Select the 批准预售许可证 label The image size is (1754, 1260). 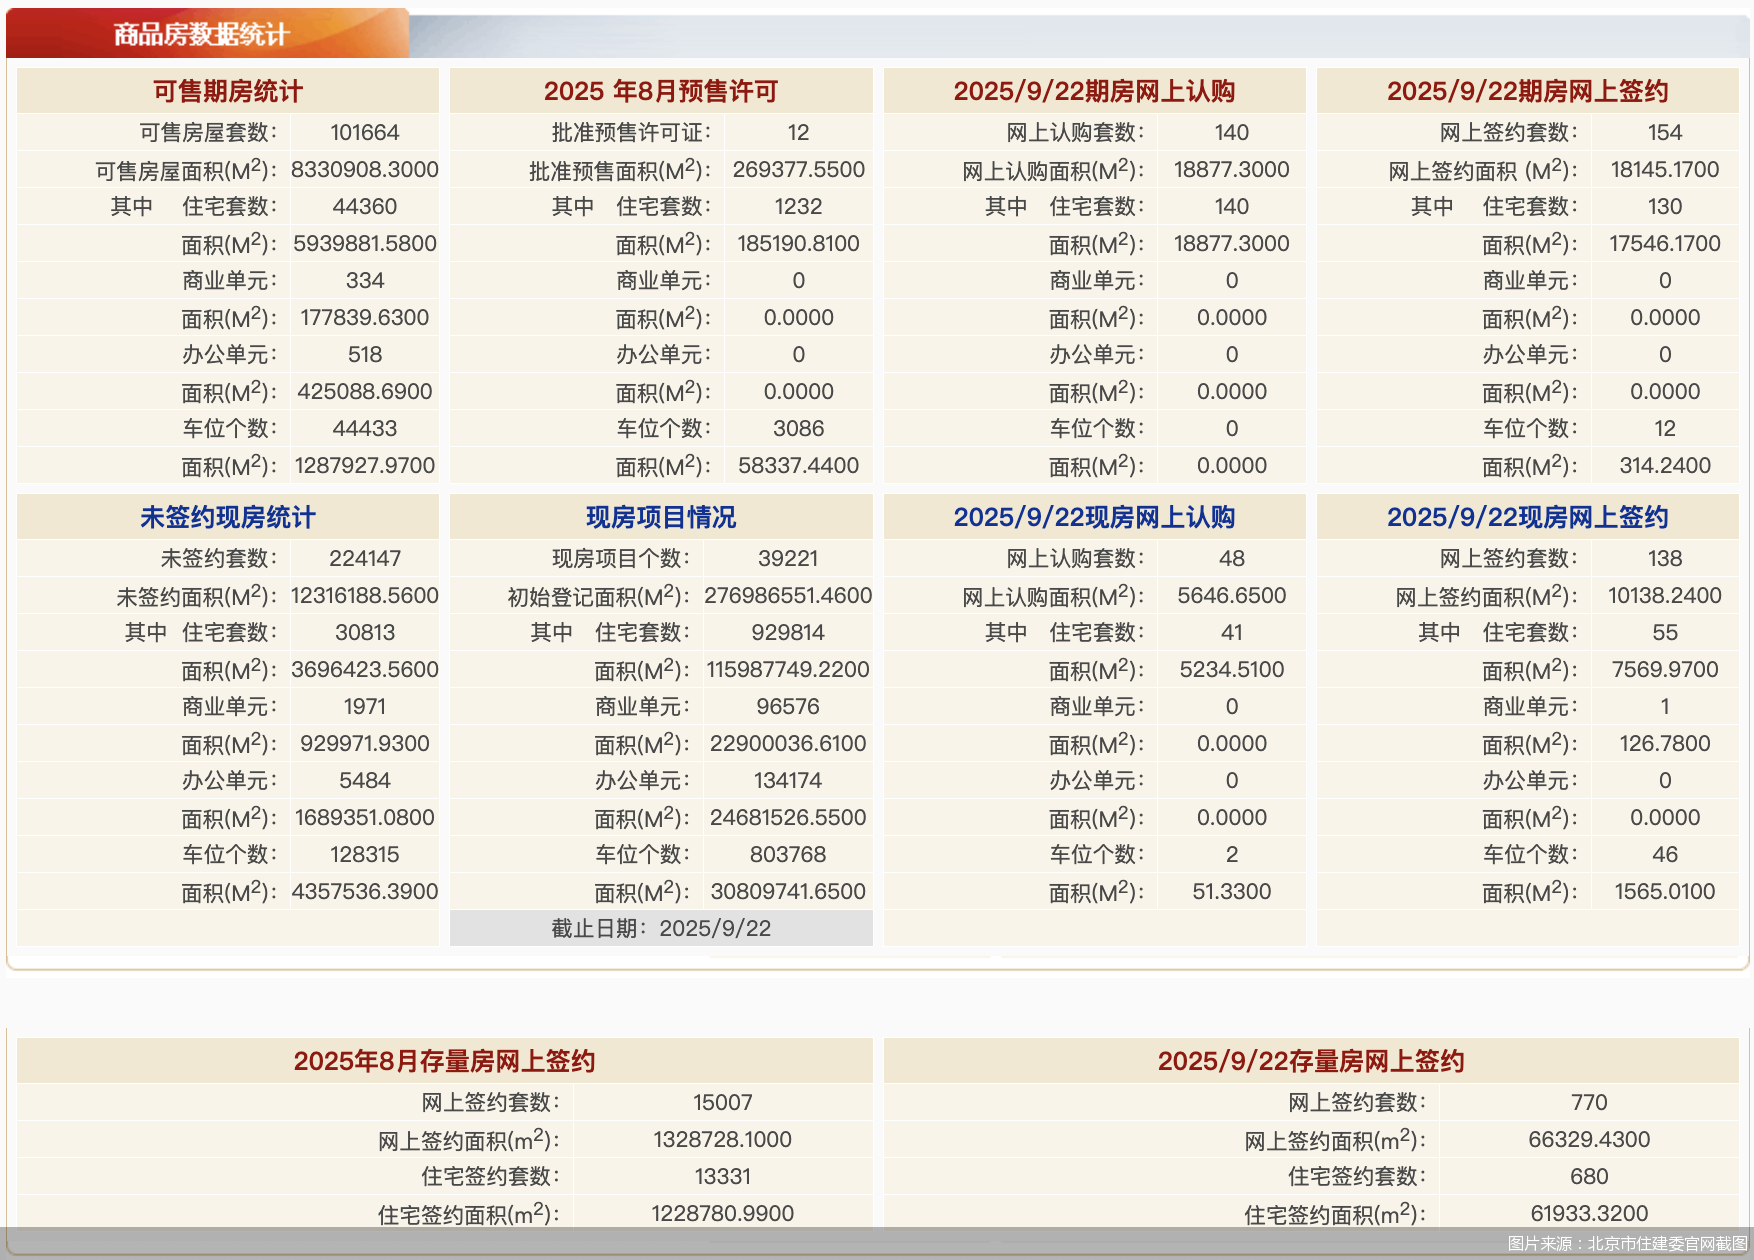click(x=631, y=133)
